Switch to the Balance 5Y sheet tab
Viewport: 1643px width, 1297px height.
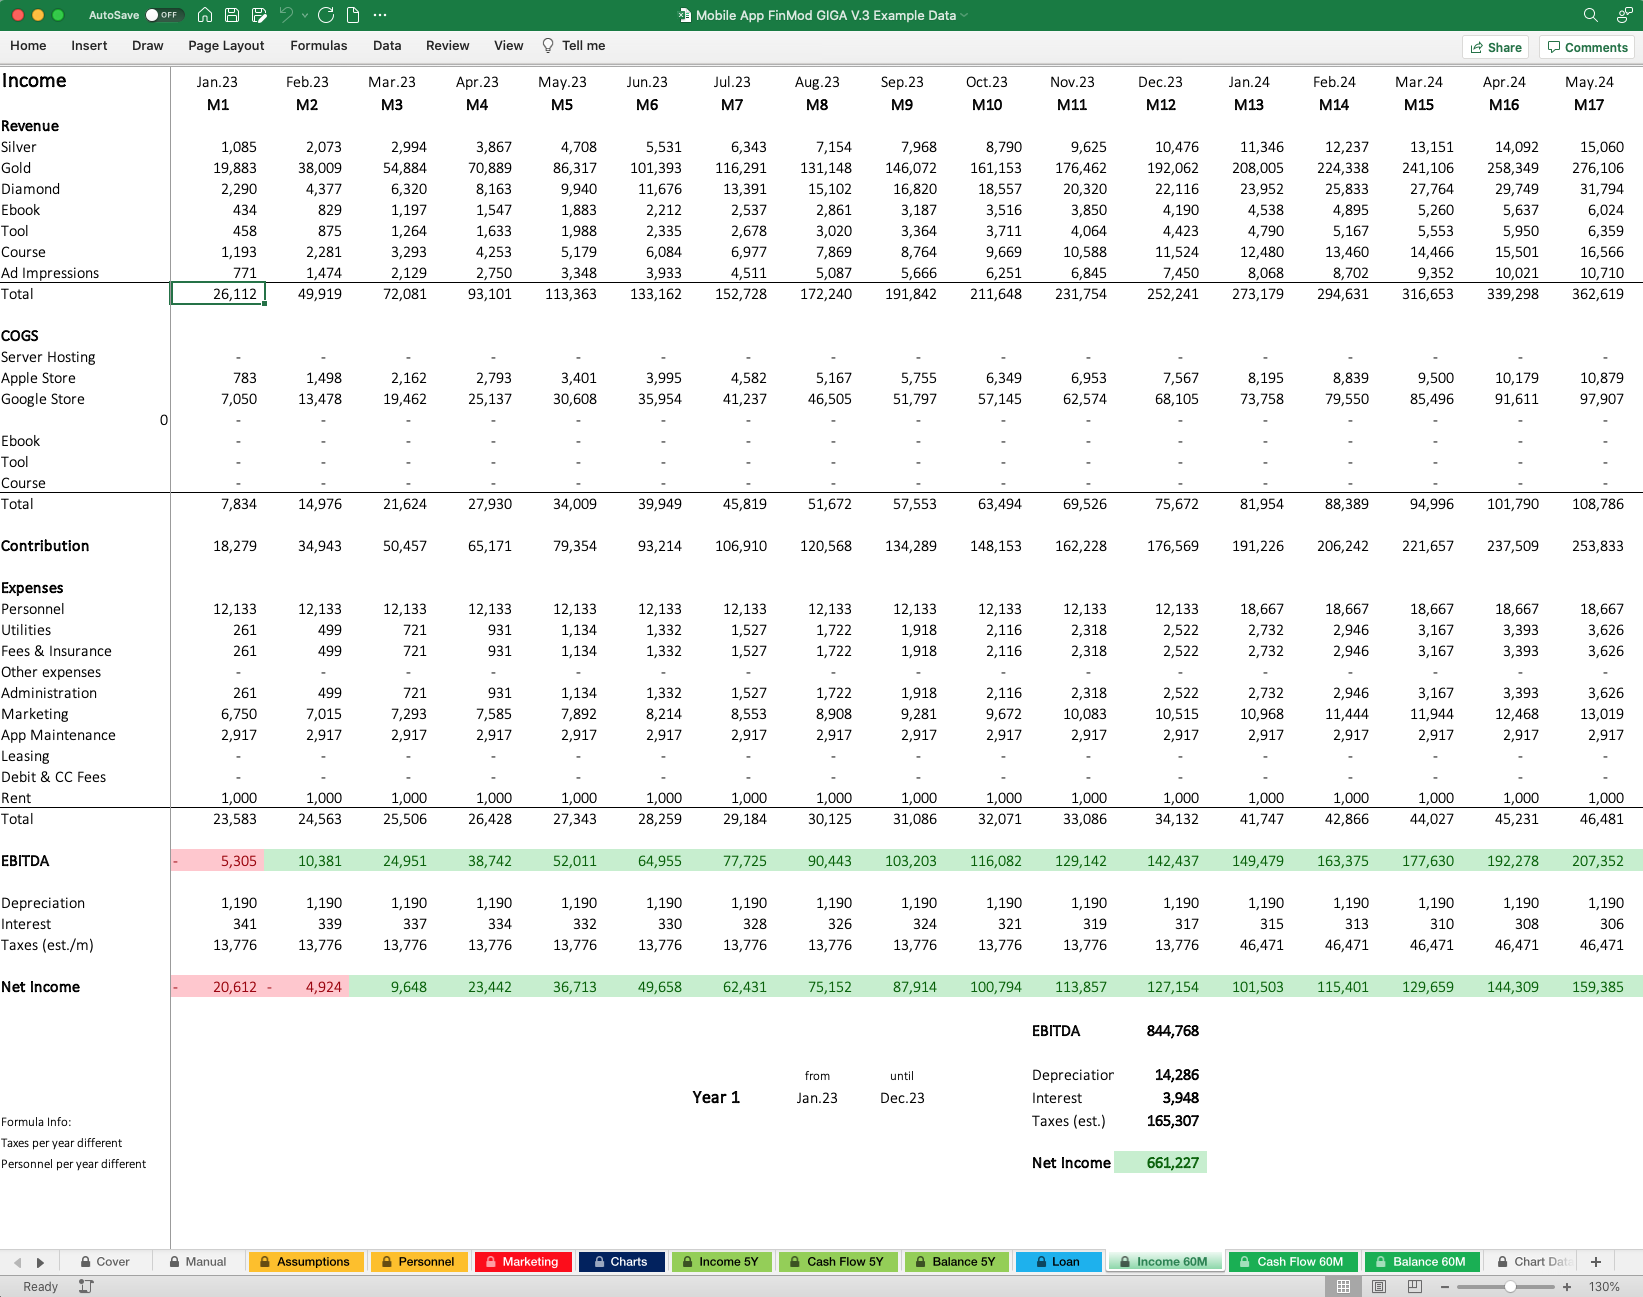coord(956,1262)
